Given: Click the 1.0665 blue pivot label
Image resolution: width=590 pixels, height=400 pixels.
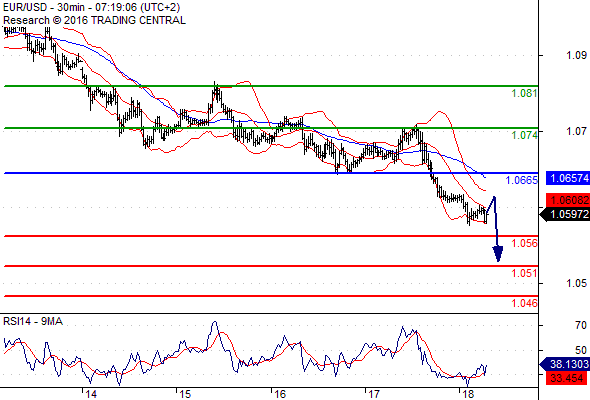Looking at the screenshot, I should click(522, 180).
